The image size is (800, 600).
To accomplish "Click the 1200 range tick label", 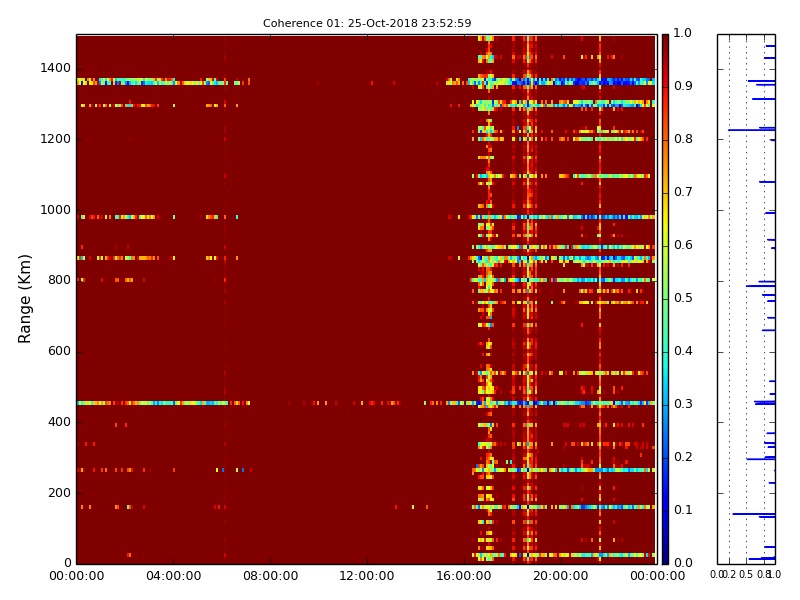I will 56,139.
